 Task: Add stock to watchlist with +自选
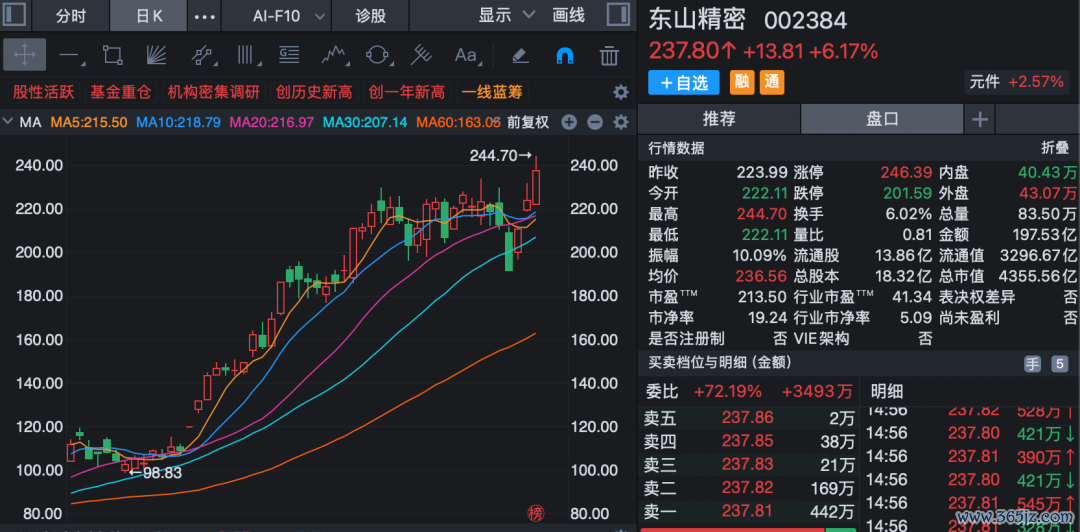tap(684, 83)
